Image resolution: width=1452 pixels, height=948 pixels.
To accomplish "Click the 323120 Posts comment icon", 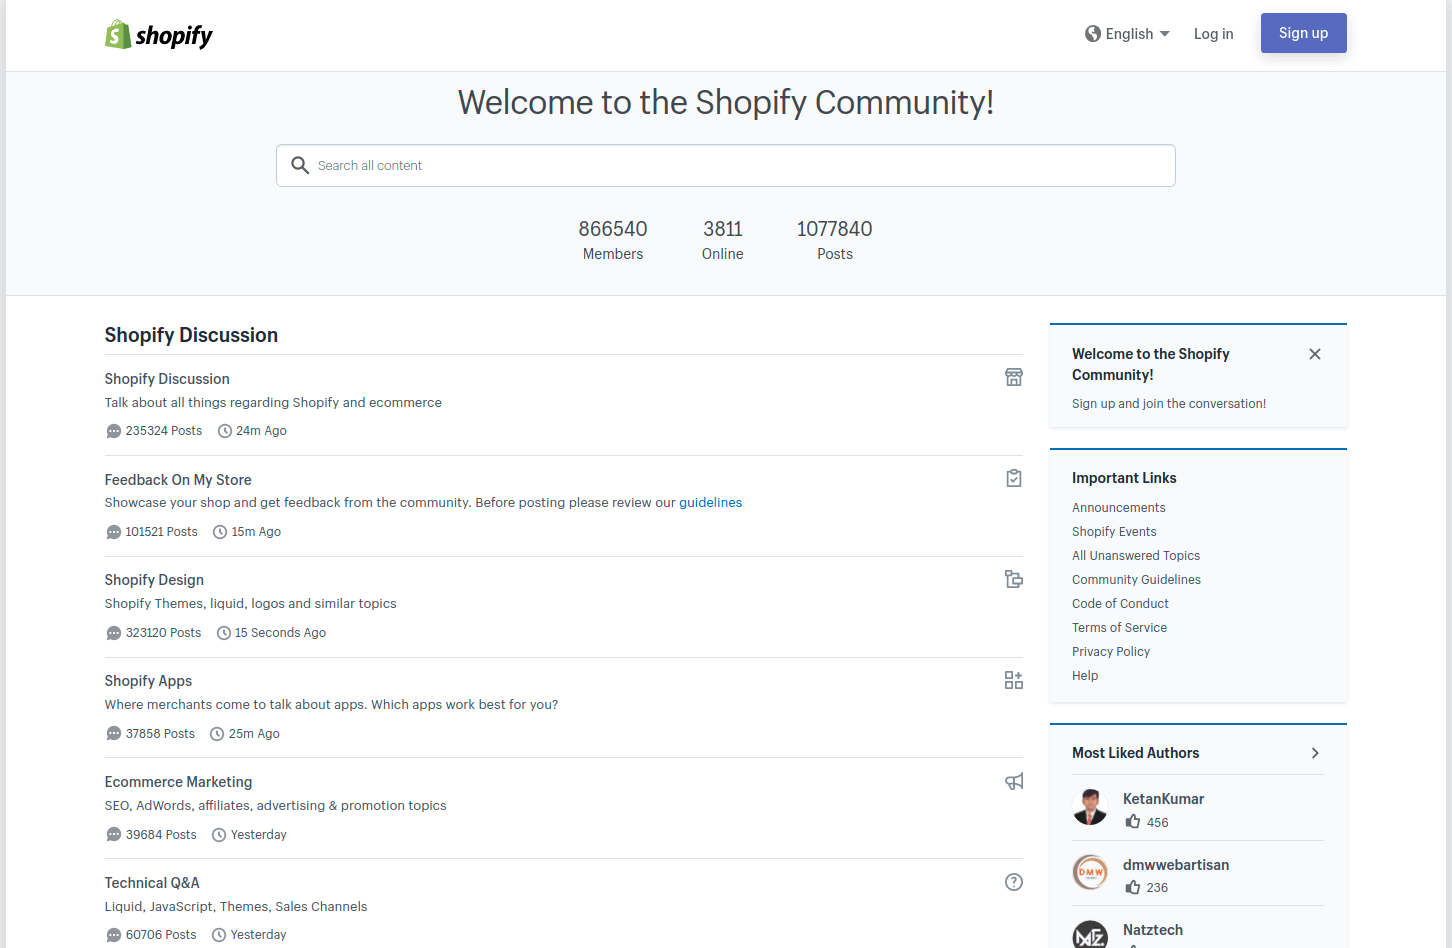I will coord(113,633).
